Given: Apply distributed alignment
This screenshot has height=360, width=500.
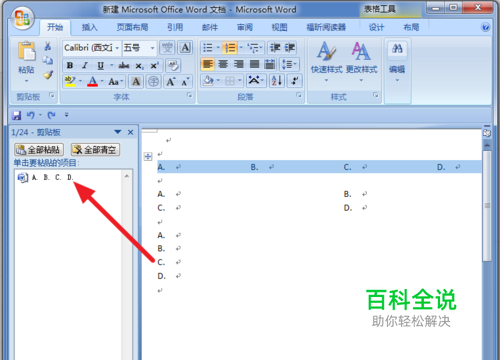Looking at the screenshot, I should pyautogui.click(x=270, y=64).
